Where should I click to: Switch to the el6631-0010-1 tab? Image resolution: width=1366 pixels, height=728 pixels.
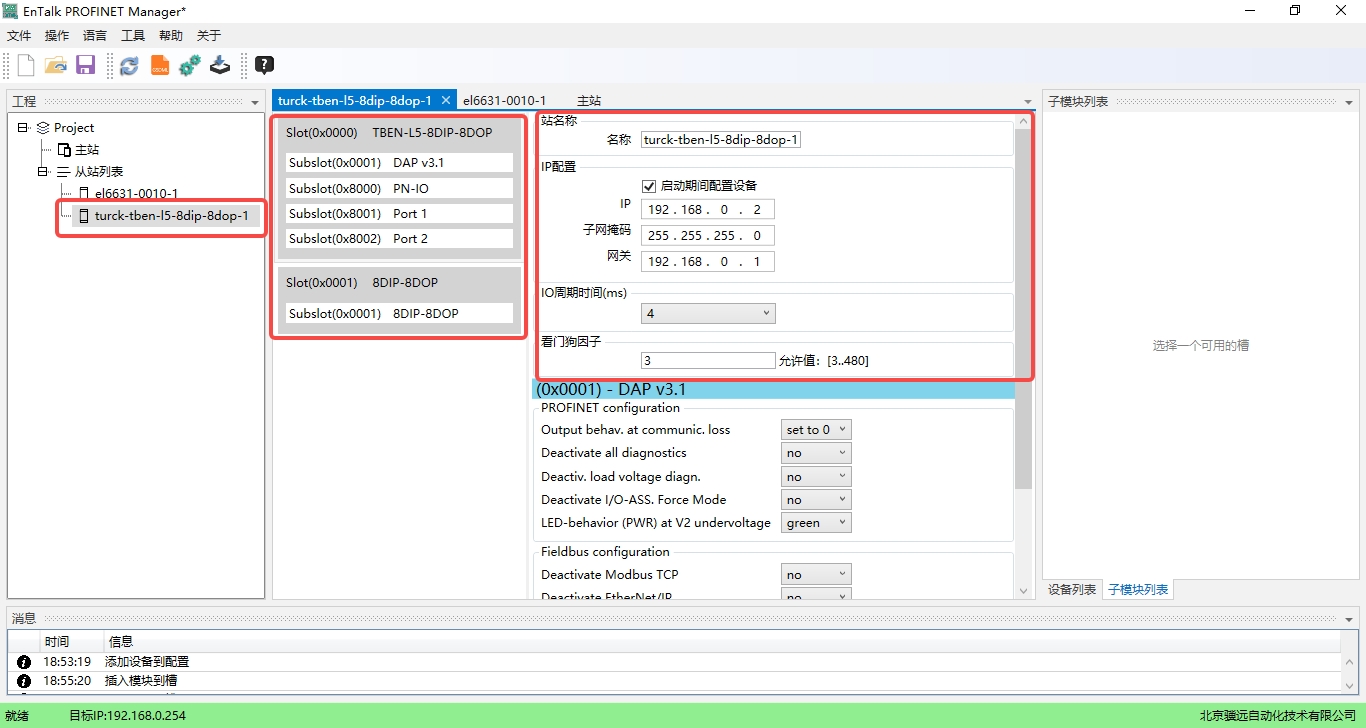coord(504,101)
